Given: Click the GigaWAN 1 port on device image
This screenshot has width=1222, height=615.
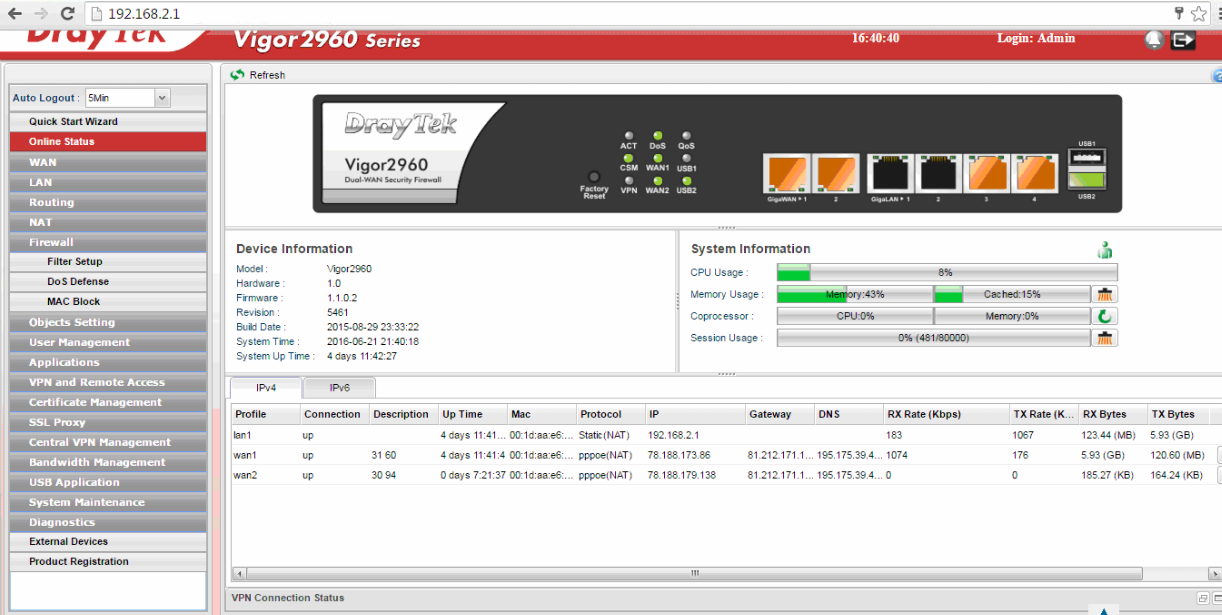Looking at the screenshot, I should 784,174.
